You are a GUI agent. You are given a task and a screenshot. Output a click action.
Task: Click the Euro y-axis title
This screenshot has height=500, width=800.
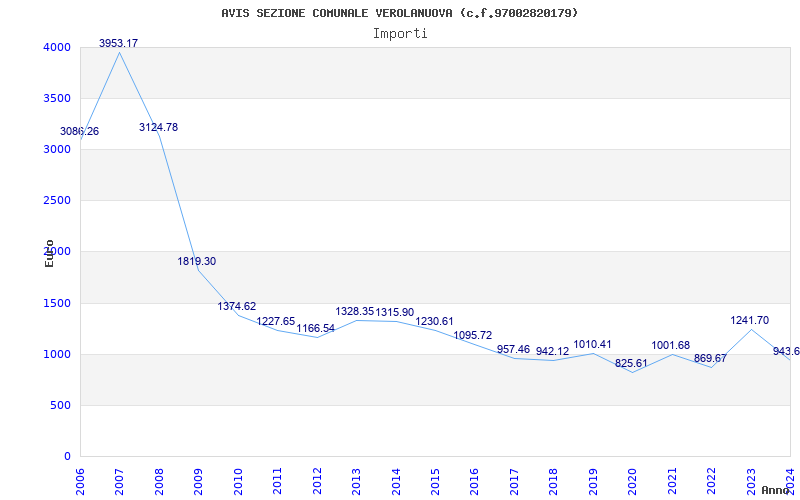(49, 254)
